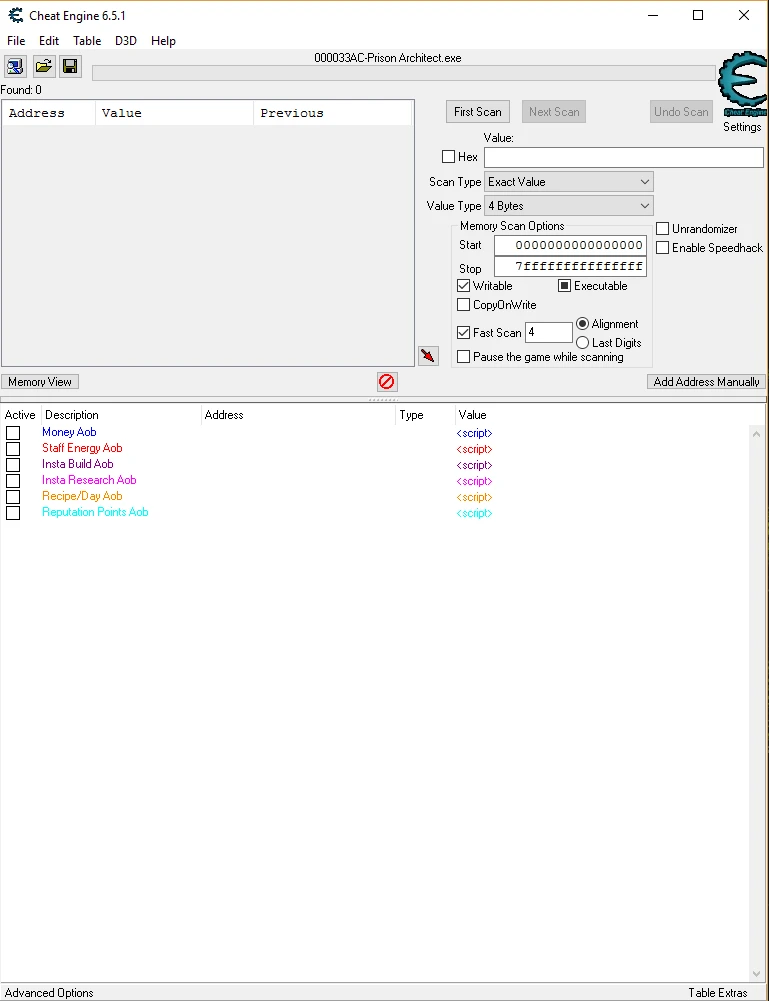Click the Active column header
This screenshot has height=1001, width=769.
point(20,415)
